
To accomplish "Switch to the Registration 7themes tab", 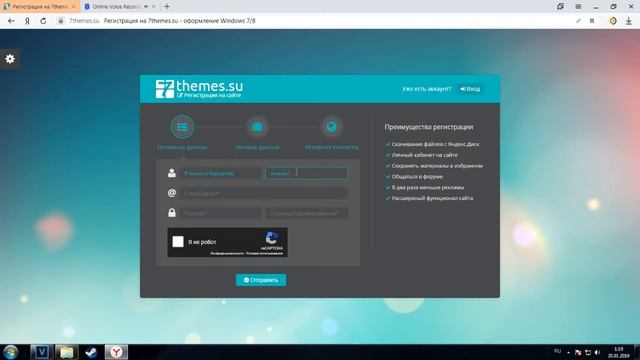I will pos(40,7).
